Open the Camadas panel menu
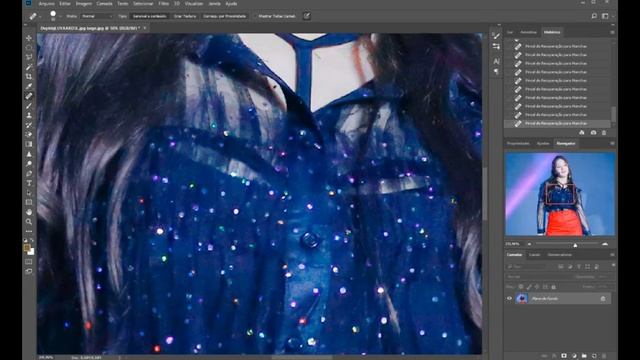This screenshot has width=640, height=360. [612, 255]
